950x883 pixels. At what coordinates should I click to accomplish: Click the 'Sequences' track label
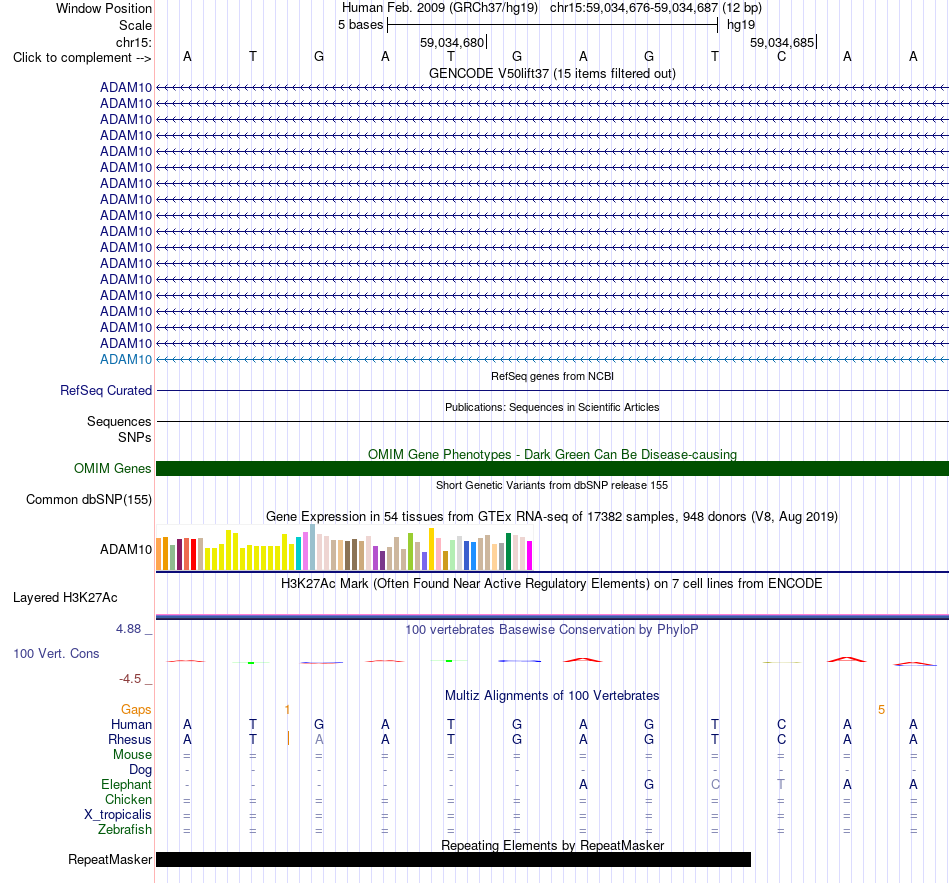(119, 421)
